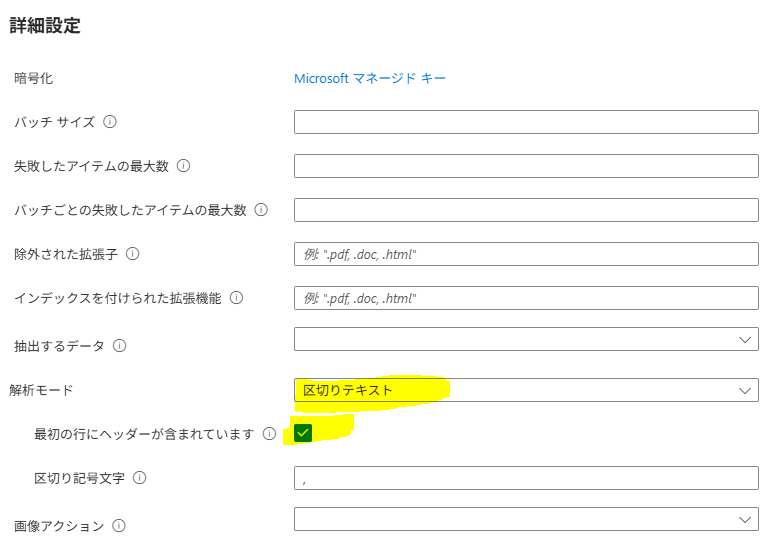This screenshot has width=777, height=542.
Task: Click info icon for 最初の行にヘッダーが含まれています
Action: (268, 434)
